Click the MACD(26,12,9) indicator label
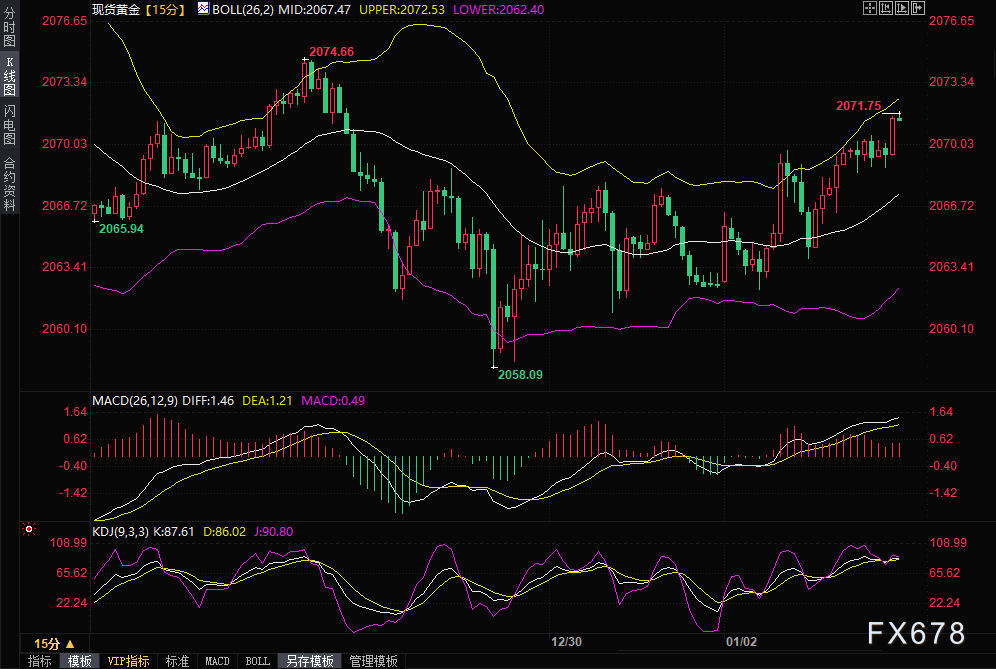Image resolution: width=996 pixels, height=669 pixels. coord(134,400)
